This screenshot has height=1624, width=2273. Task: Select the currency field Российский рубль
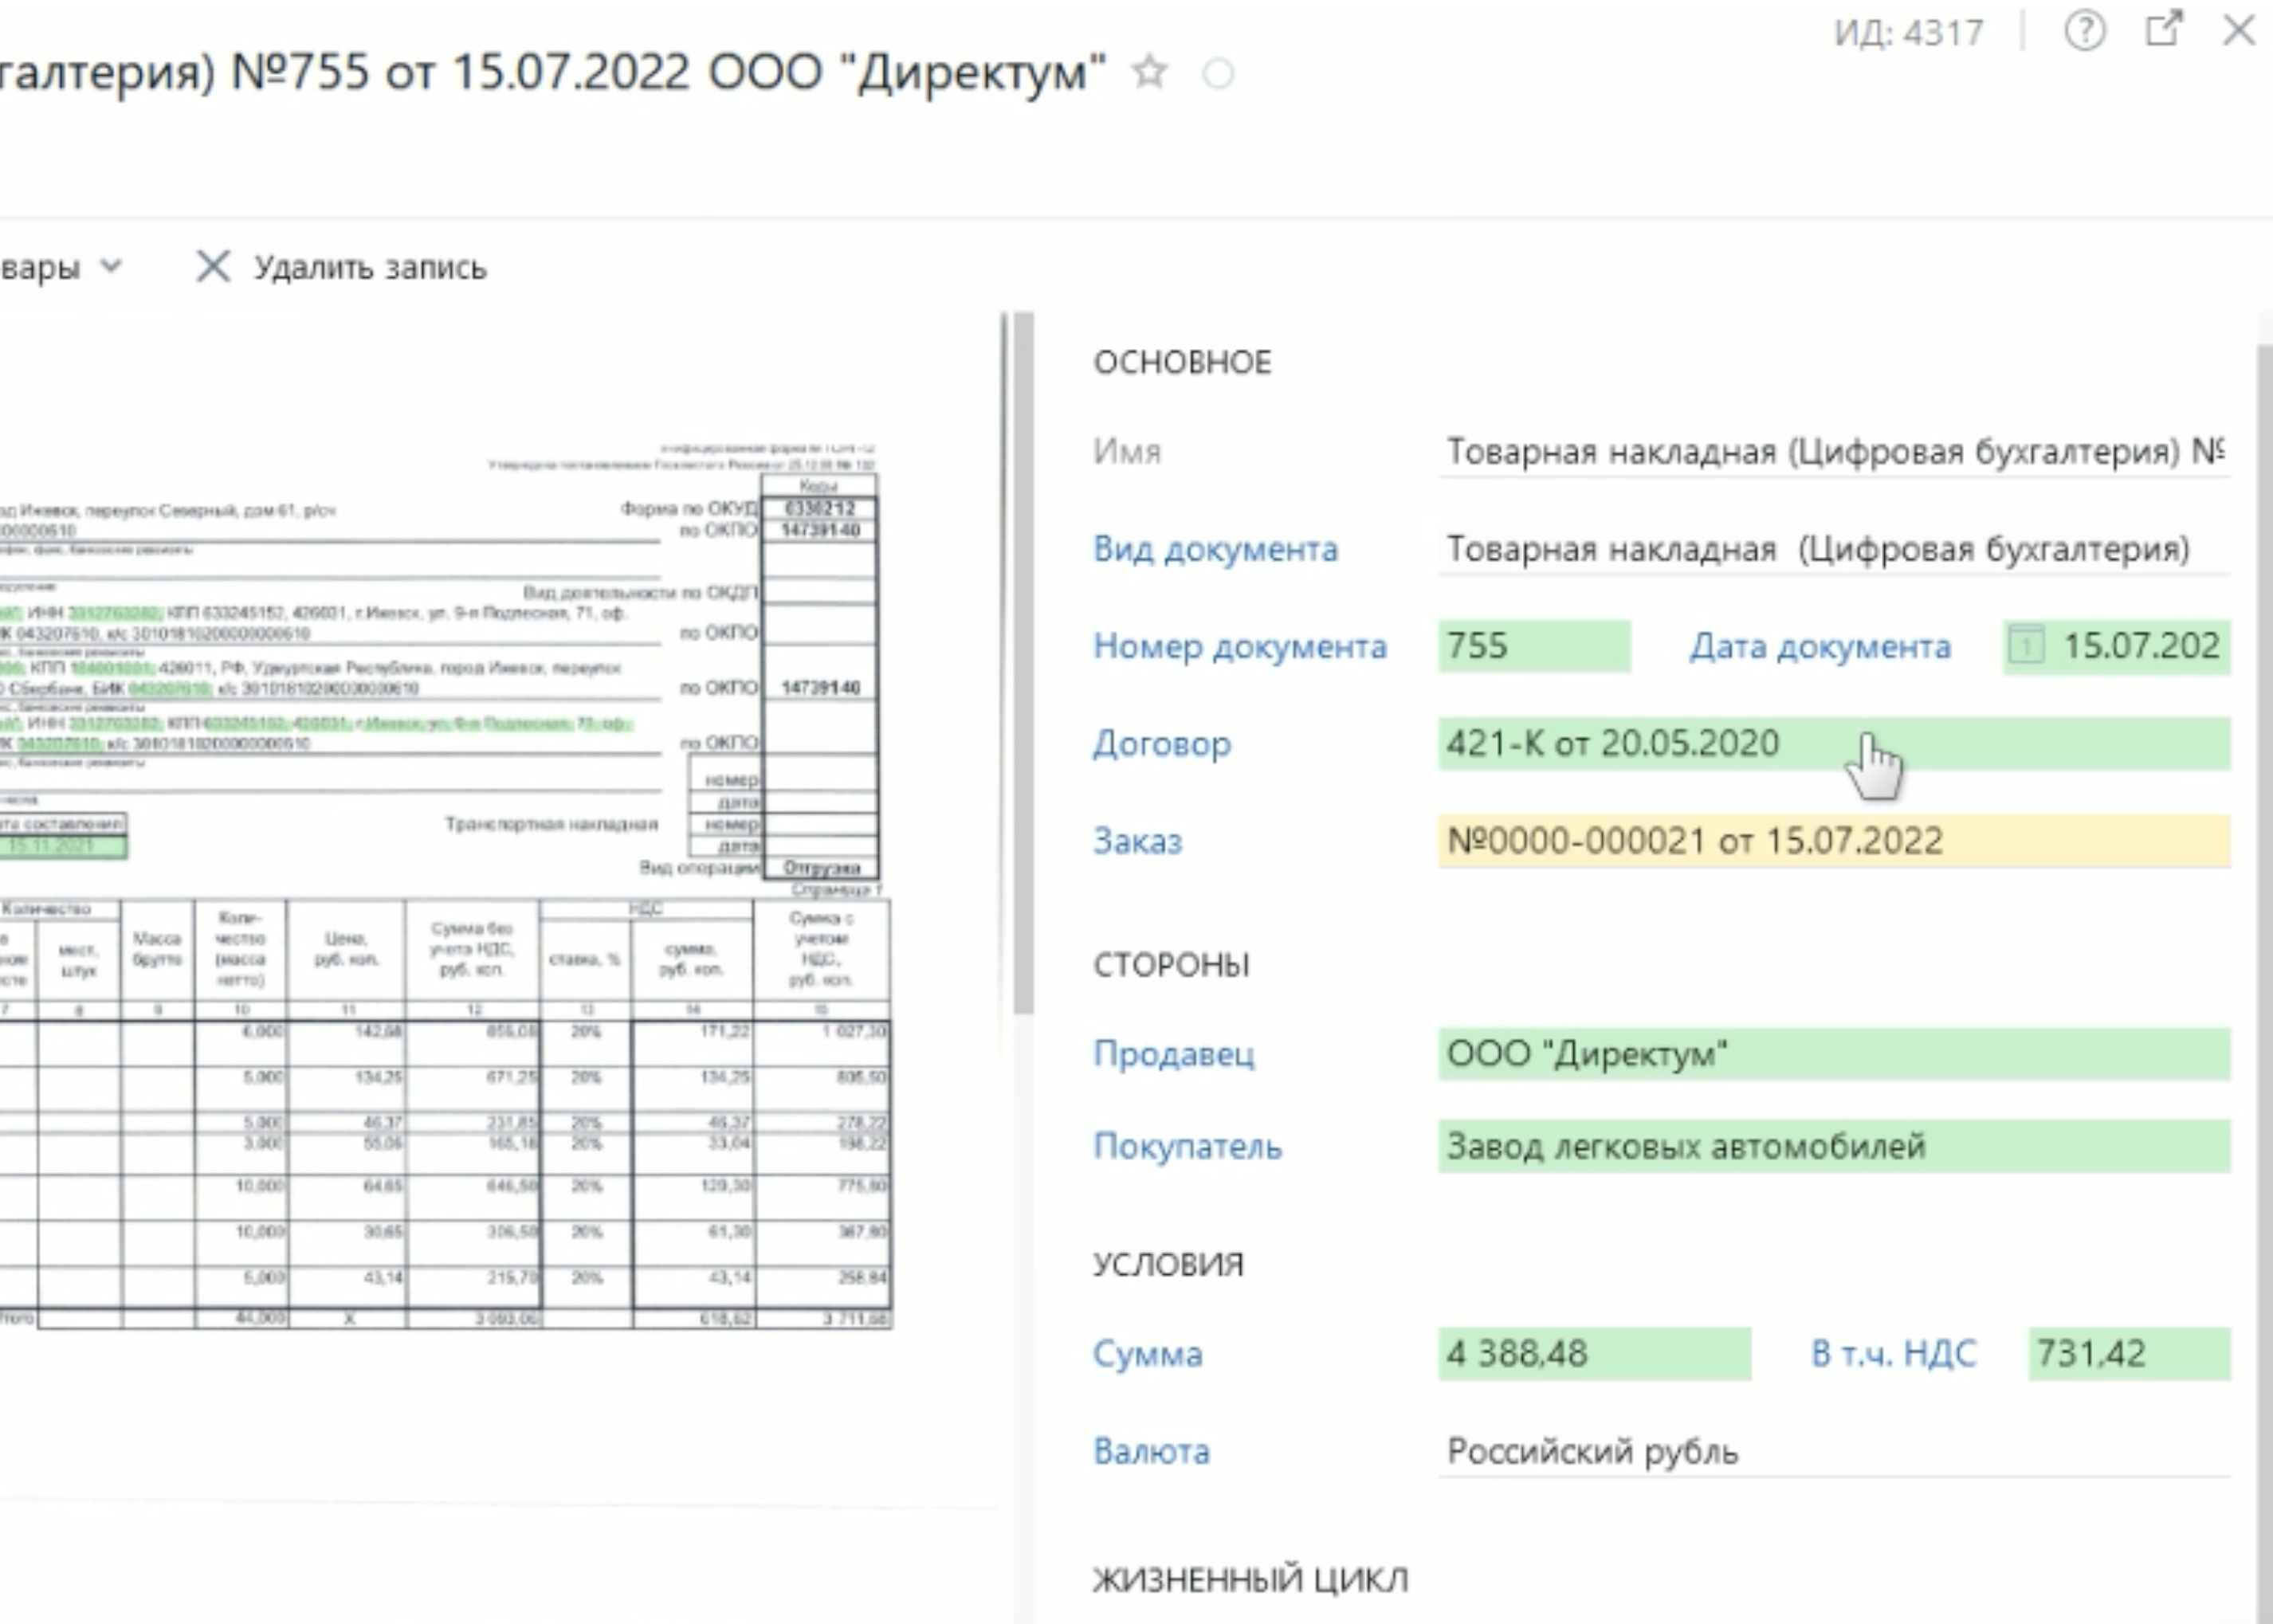point(1834,1451)
